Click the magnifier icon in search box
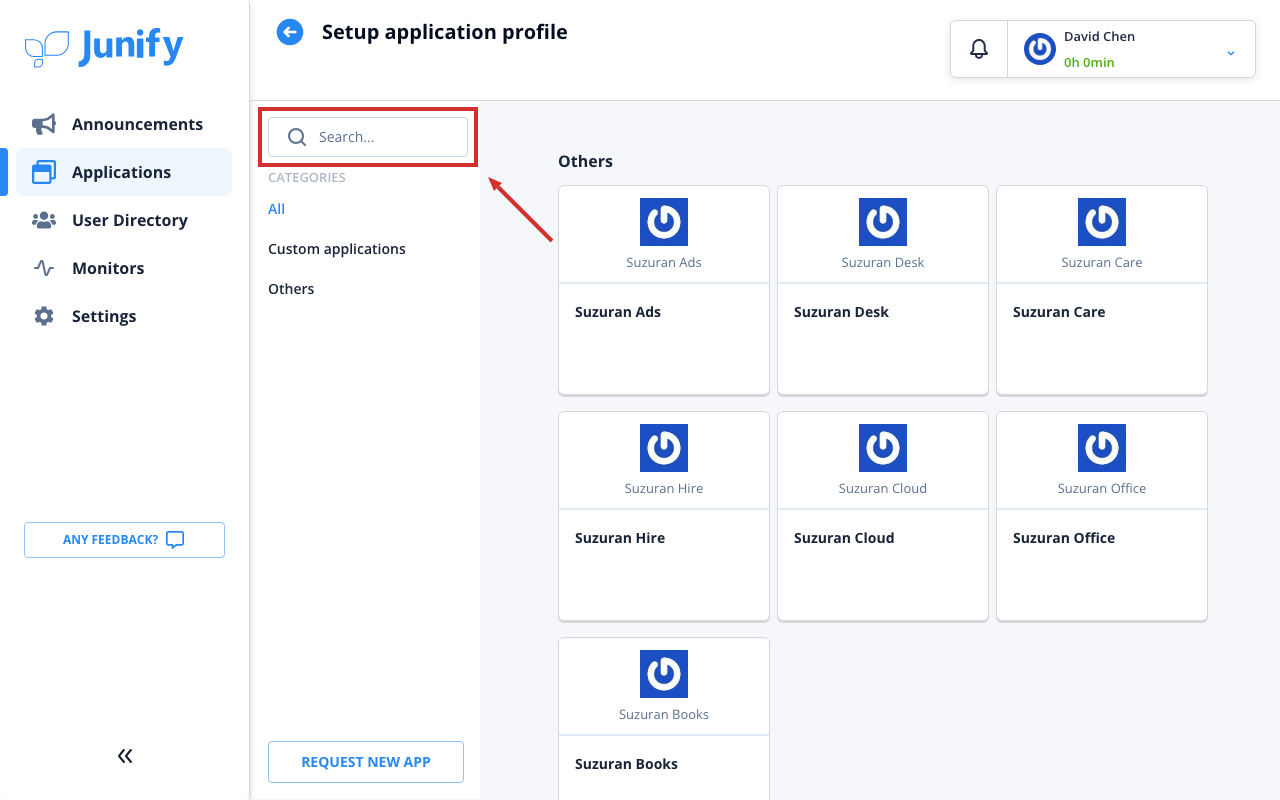Viewport: 1280px width, 800px height. [x=297, y=137]
